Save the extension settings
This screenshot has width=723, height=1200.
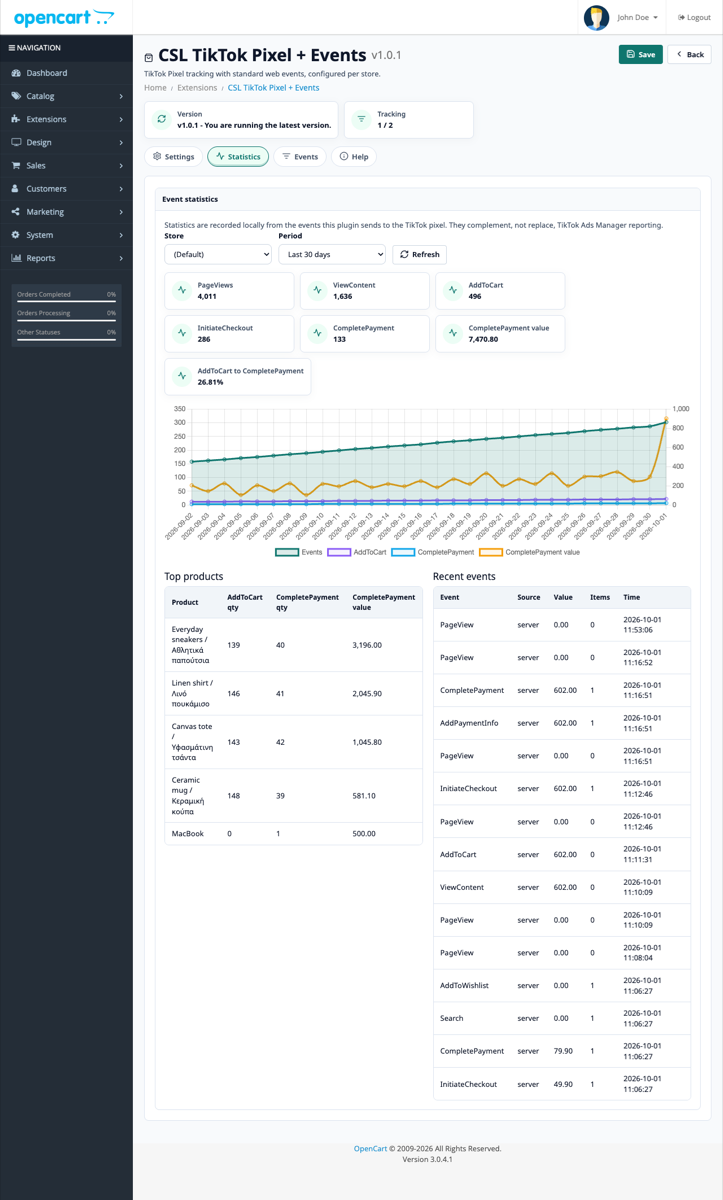[x=640, y=54]
